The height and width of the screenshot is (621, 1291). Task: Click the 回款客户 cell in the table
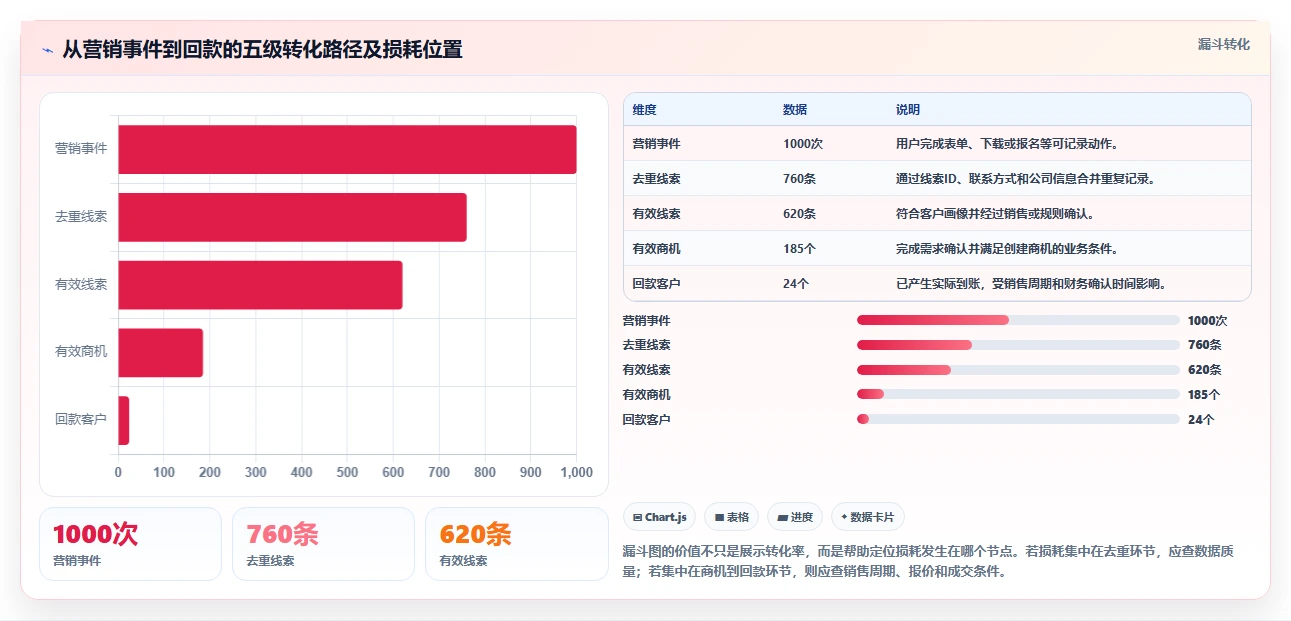[x=657, y=284]
